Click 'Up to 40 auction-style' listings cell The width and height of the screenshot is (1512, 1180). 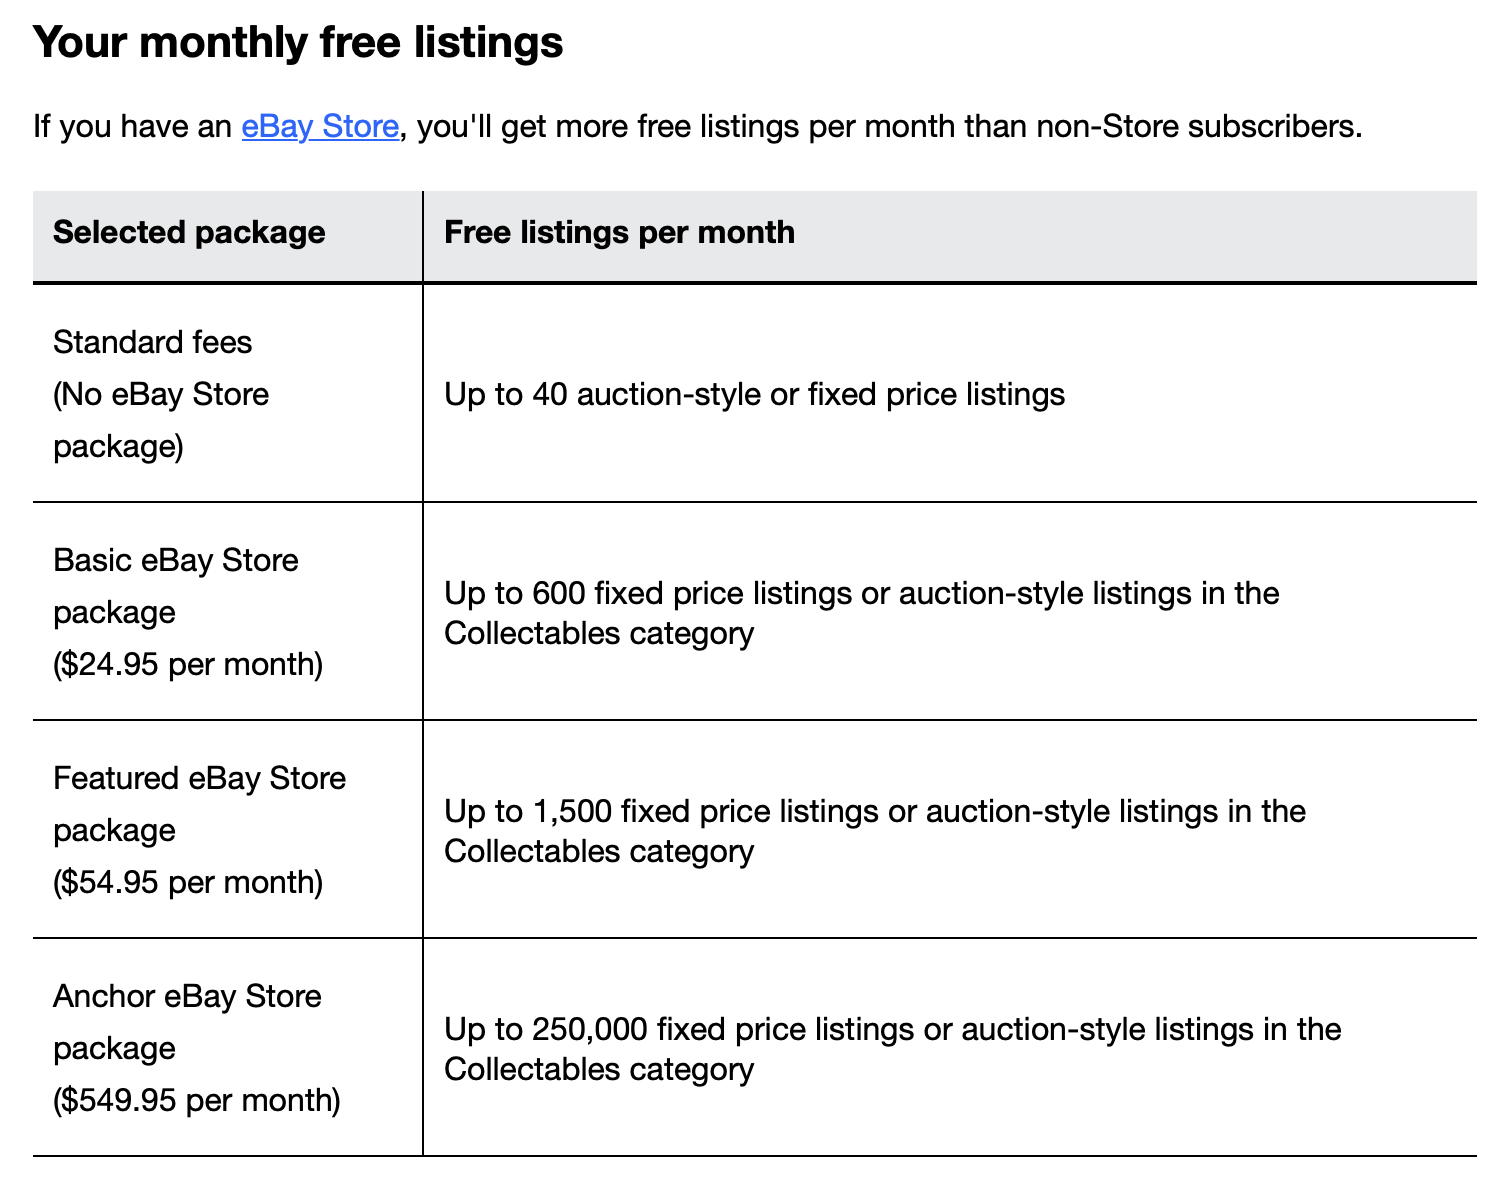tap(950, 394)
